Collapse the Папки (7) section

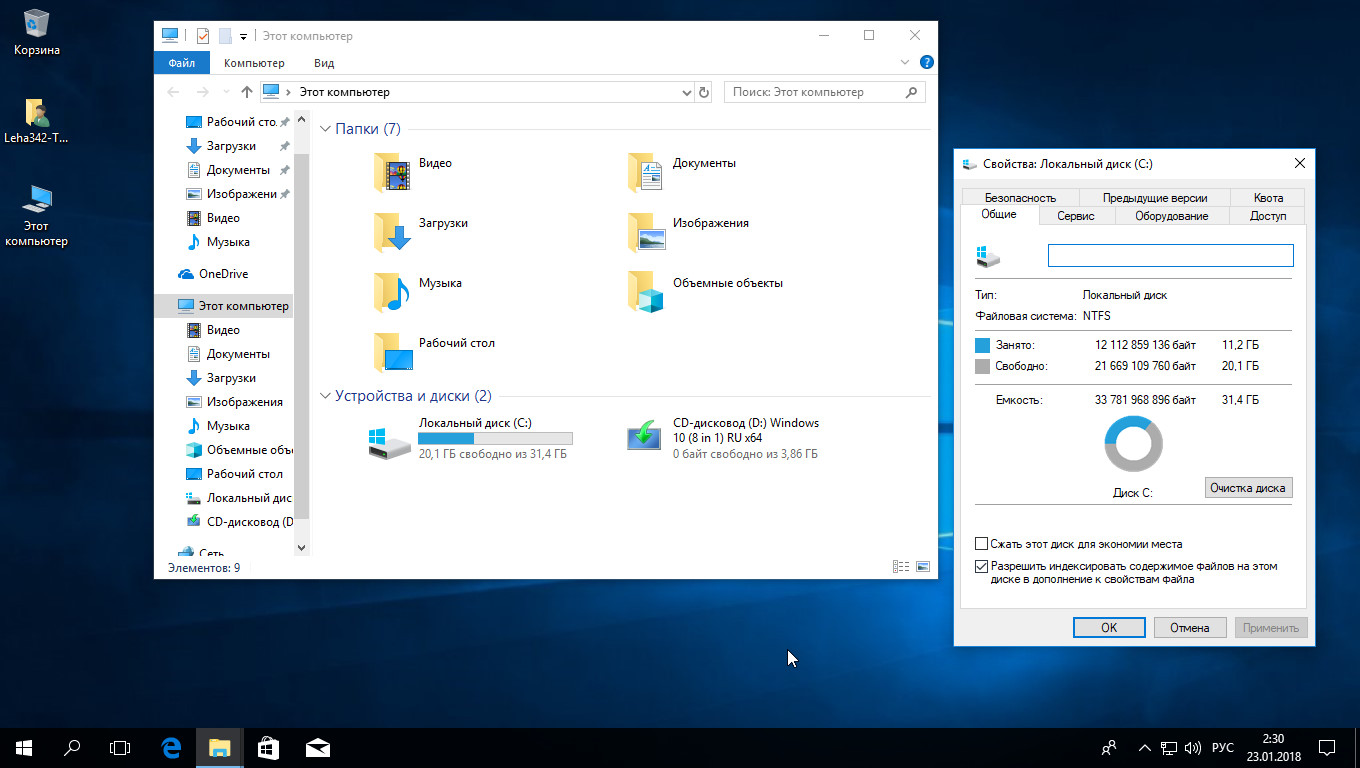pos(325,129)
